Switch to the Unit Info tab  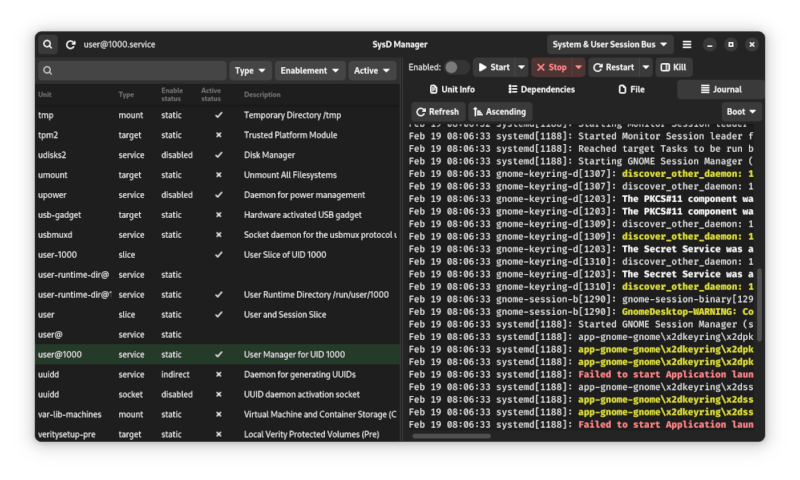tap(451, 90)
